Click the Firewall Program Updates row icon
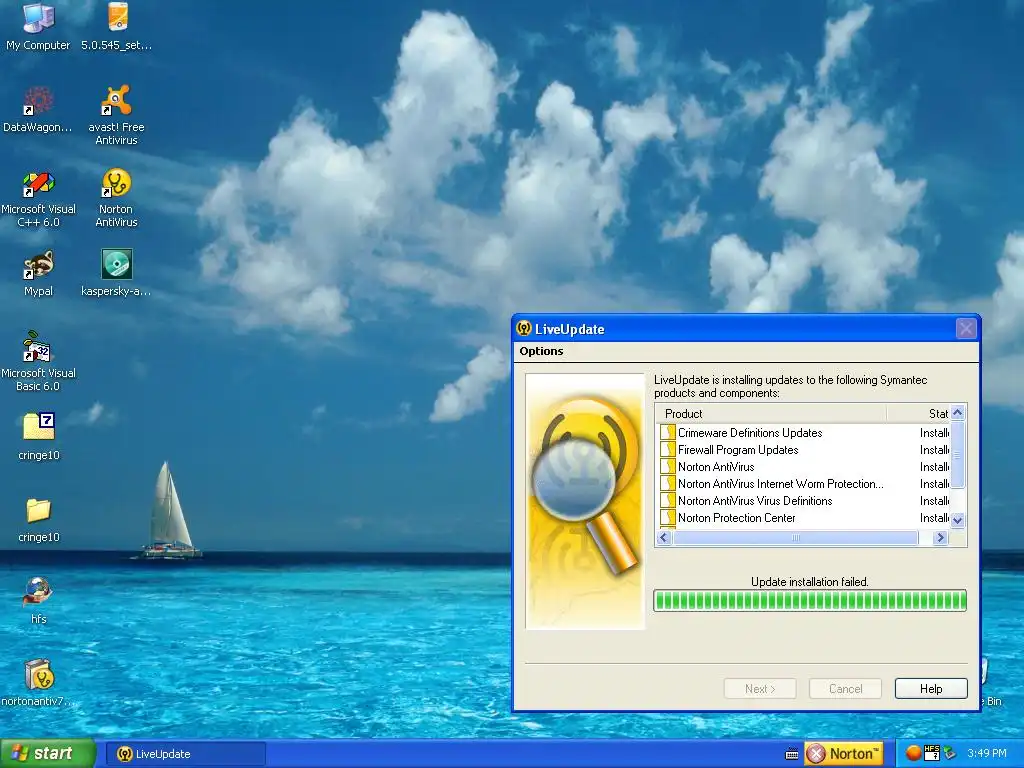Image resolution: width=1024 pixels, height=768 pixels. [x=667, y=449]
